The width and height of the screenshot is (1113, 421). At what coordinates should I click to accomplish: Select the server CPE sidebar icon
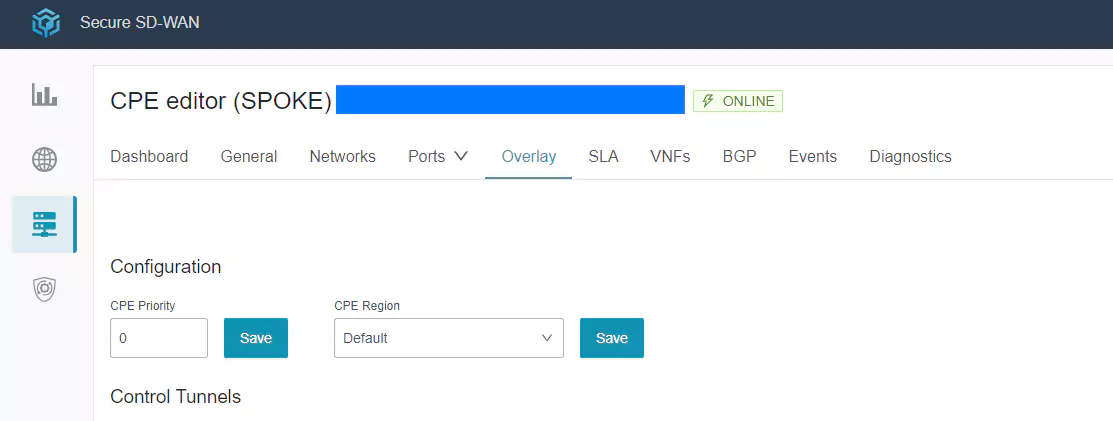coord(45,224)
